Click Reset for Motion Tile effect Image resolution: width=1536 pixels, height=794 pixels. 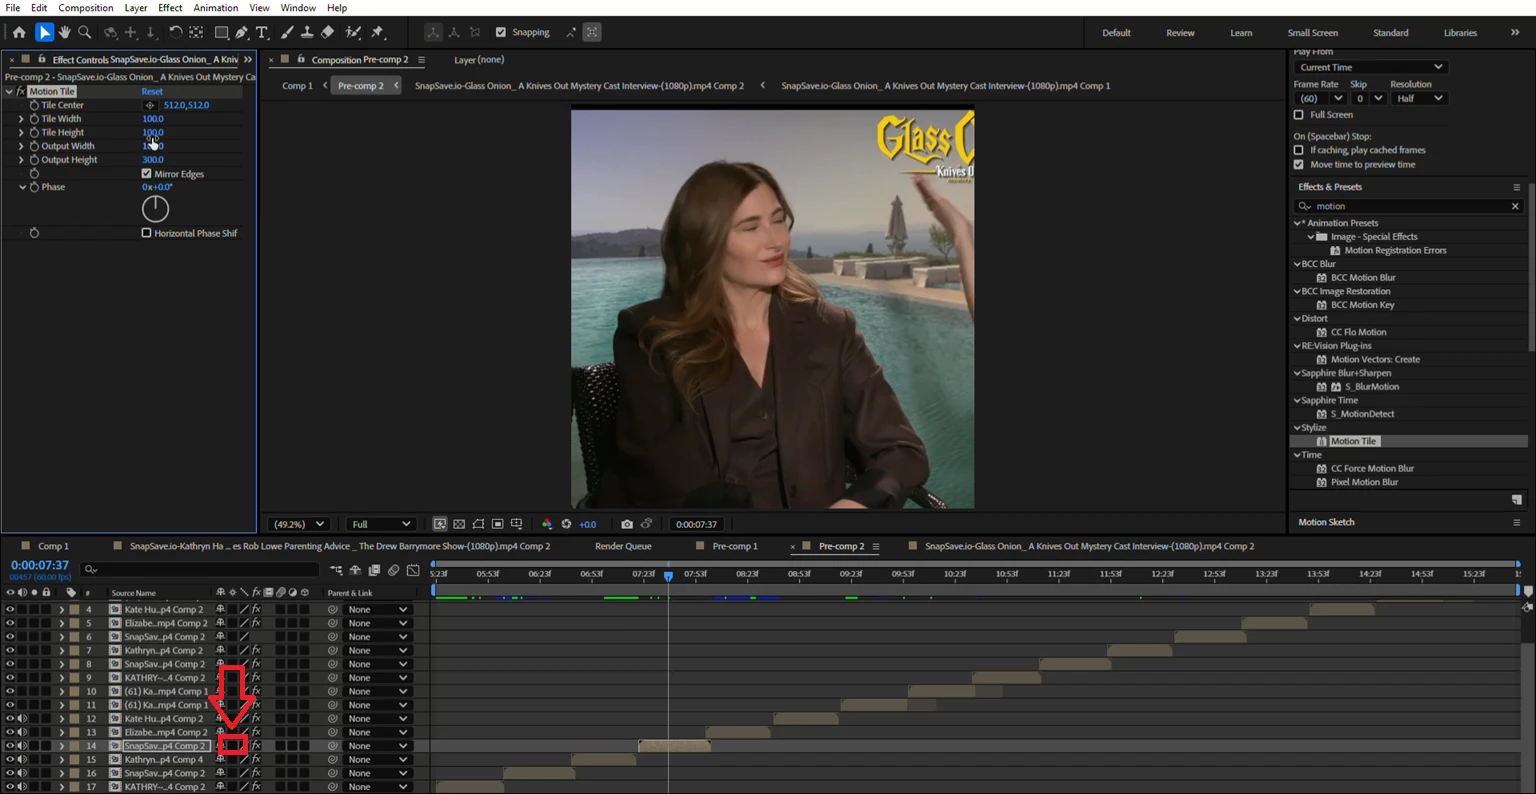[x=152, y=91]
